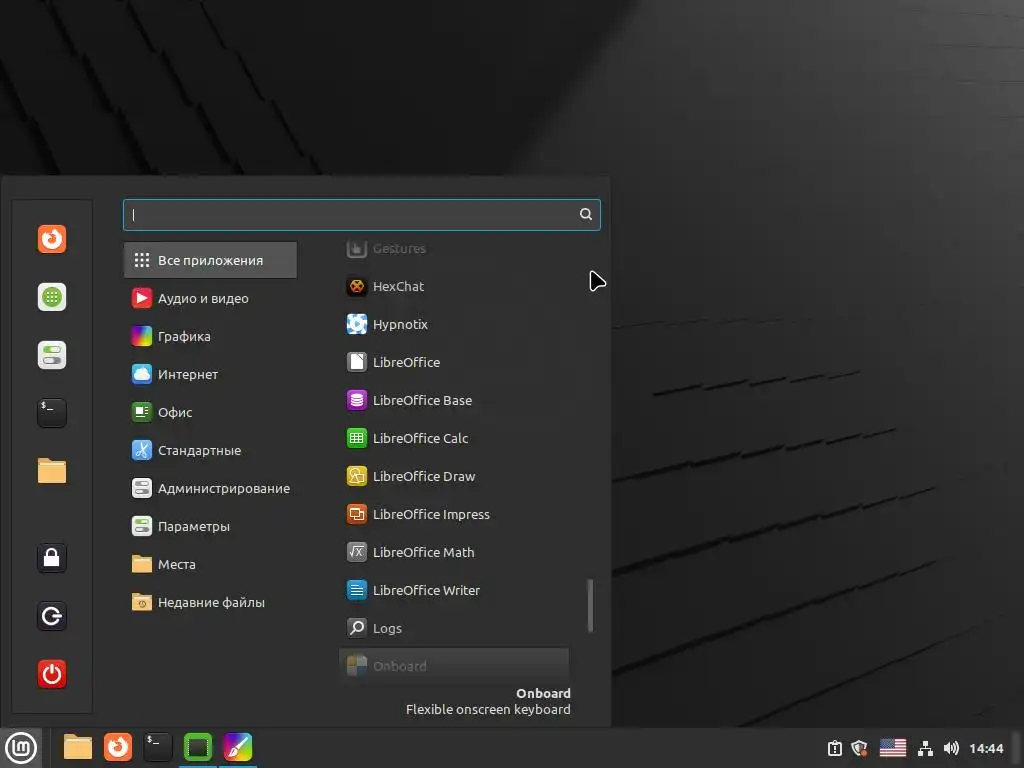Click the notifications tray icon
The image size is (1024, 768).
pyautogui.click(x=835, y=748)
